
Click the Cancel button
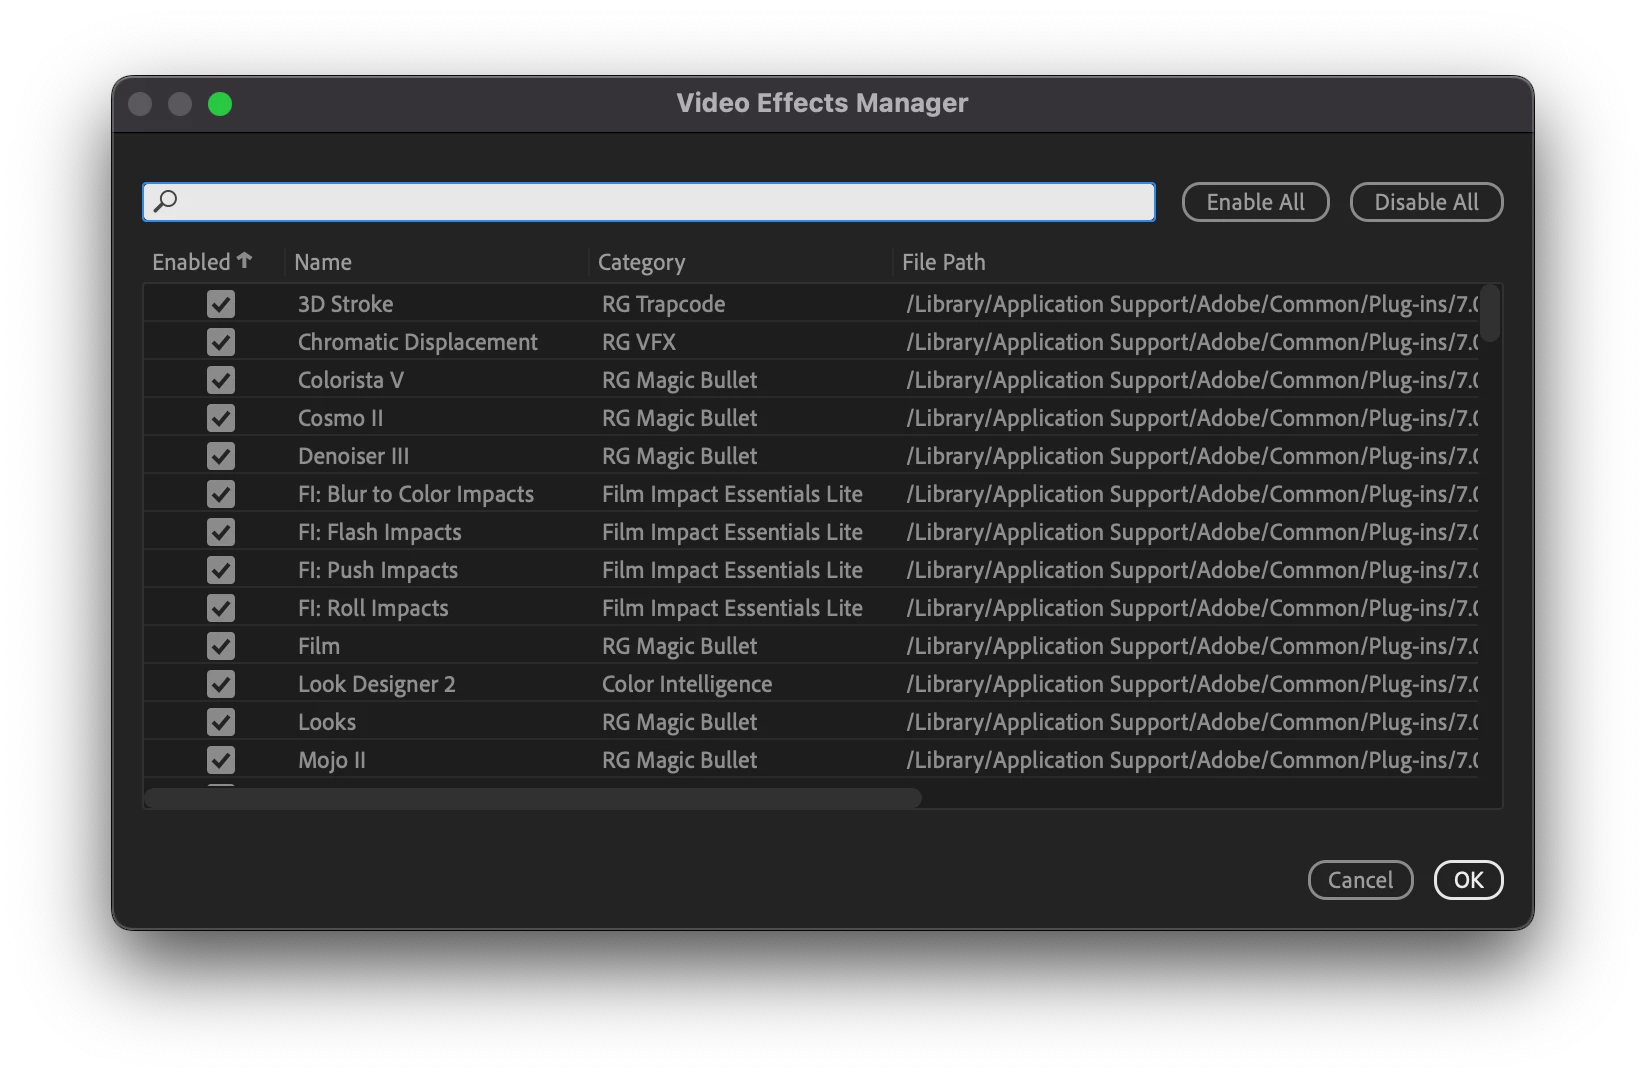[x=1360, y=880]
